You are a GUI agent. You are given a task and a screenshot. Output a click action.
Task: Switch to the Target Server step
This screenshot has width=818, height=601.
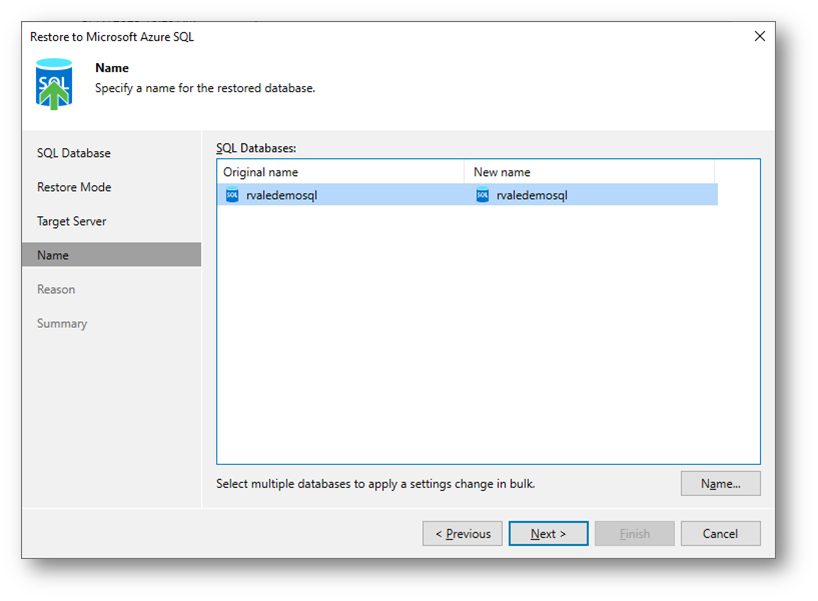point(72,221)
